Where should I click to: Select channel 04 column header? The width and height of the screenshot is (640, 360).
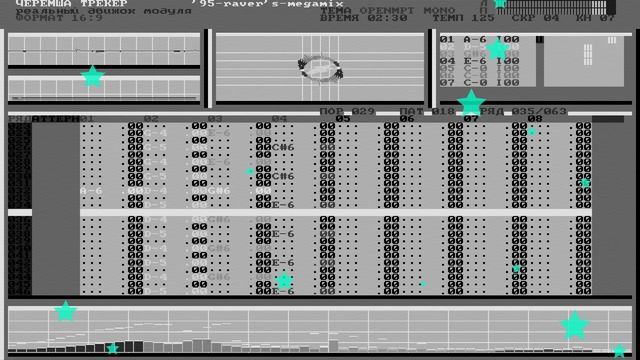279,119
